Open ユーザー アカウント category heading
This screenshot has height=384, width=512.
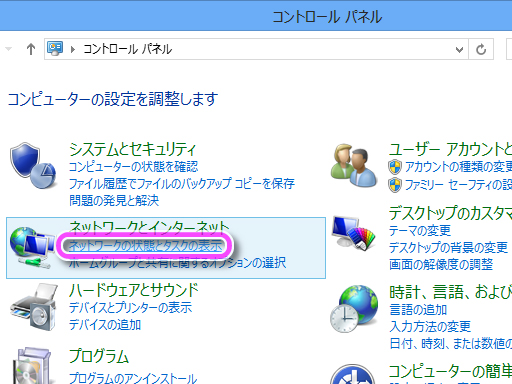[450, 149]
